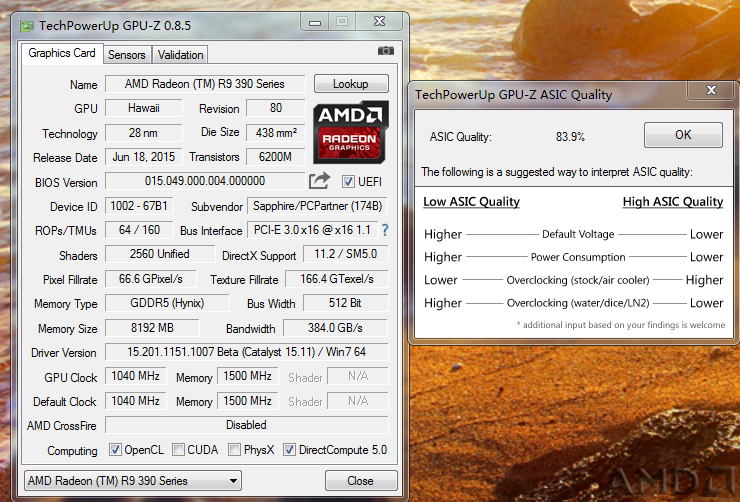
Task: Click OK in ASIC Quality dialog
Action: tap(683, 135)
